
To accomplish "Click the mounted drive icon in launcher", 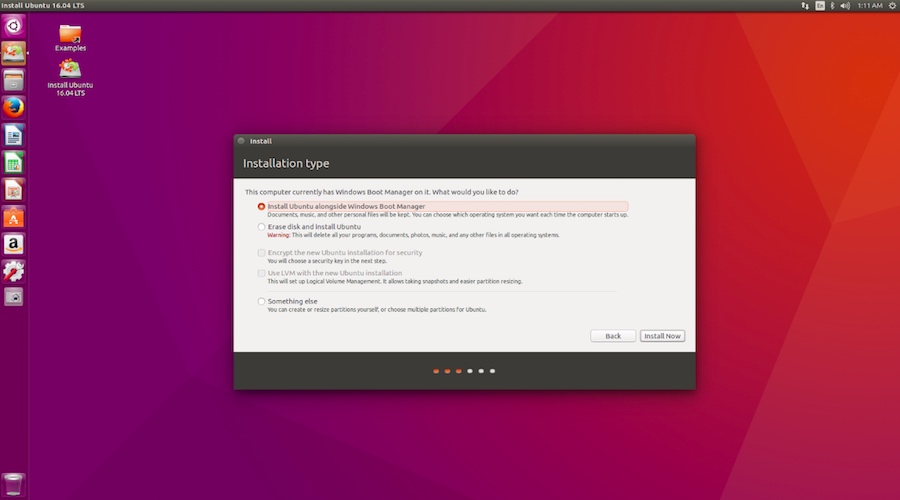I will (13, 297).
